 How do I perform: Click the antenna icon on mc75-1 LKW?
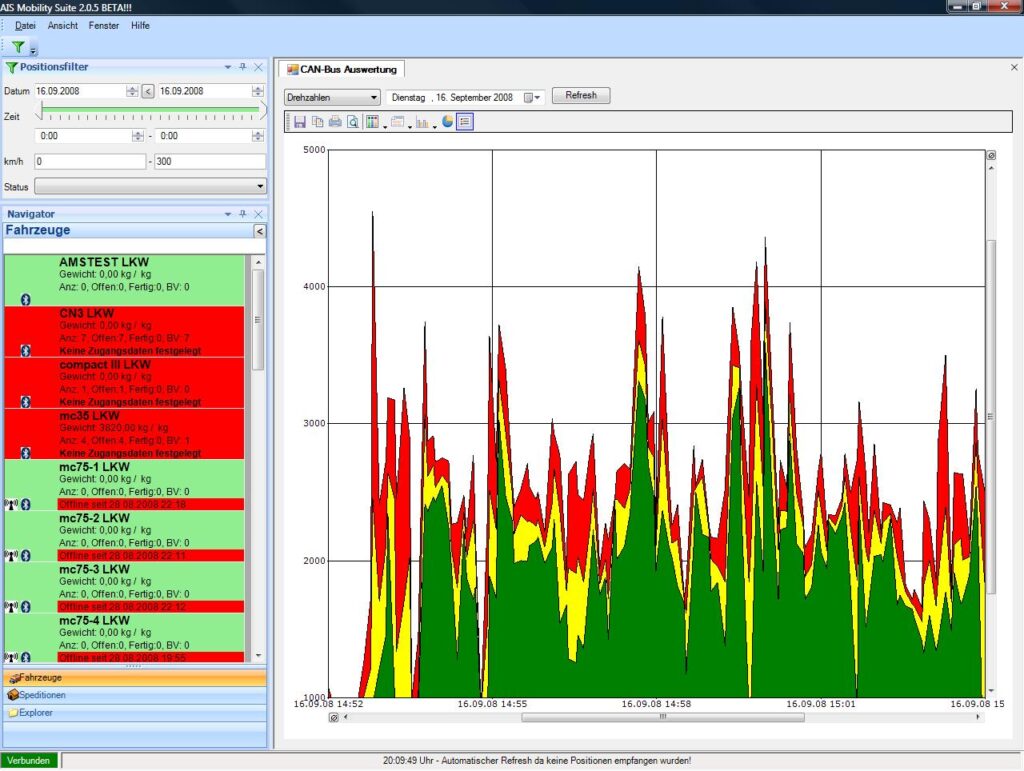[x=11, y=505]
